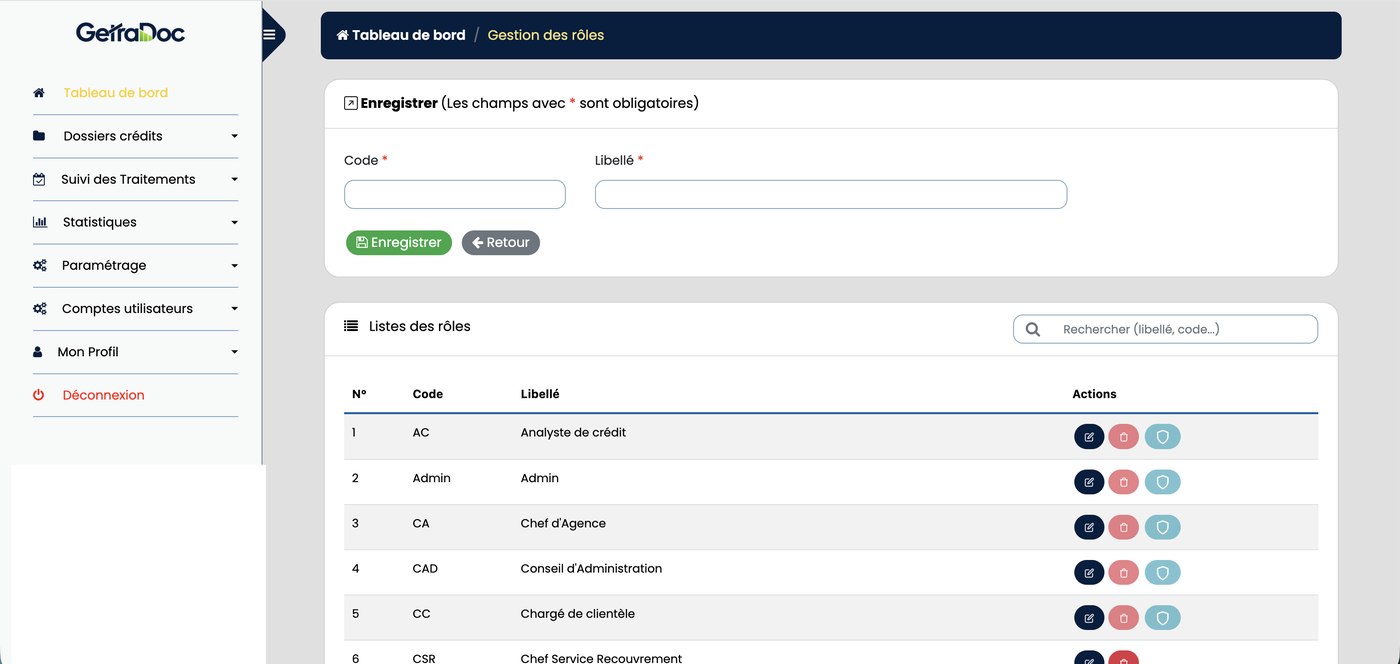Focus the Libellé input field
1400x664 pixels.
[x=831, y=194]
